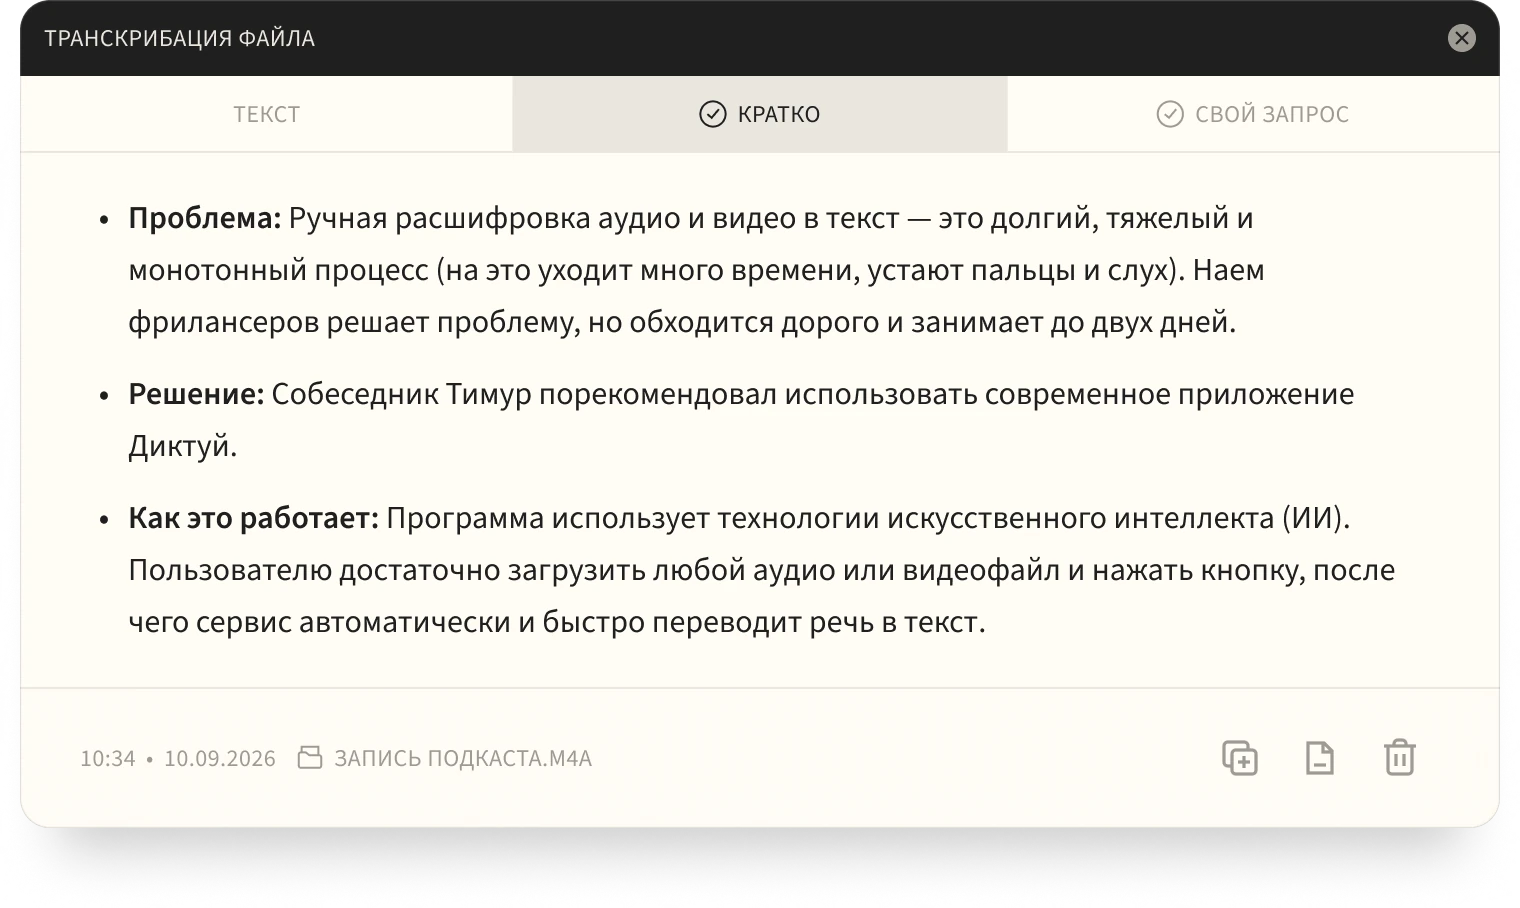
Task: Click the checkmark icon beside СВОЙ ЗАПРОС
Action: pyautogui.click(x=1170, y=114)
